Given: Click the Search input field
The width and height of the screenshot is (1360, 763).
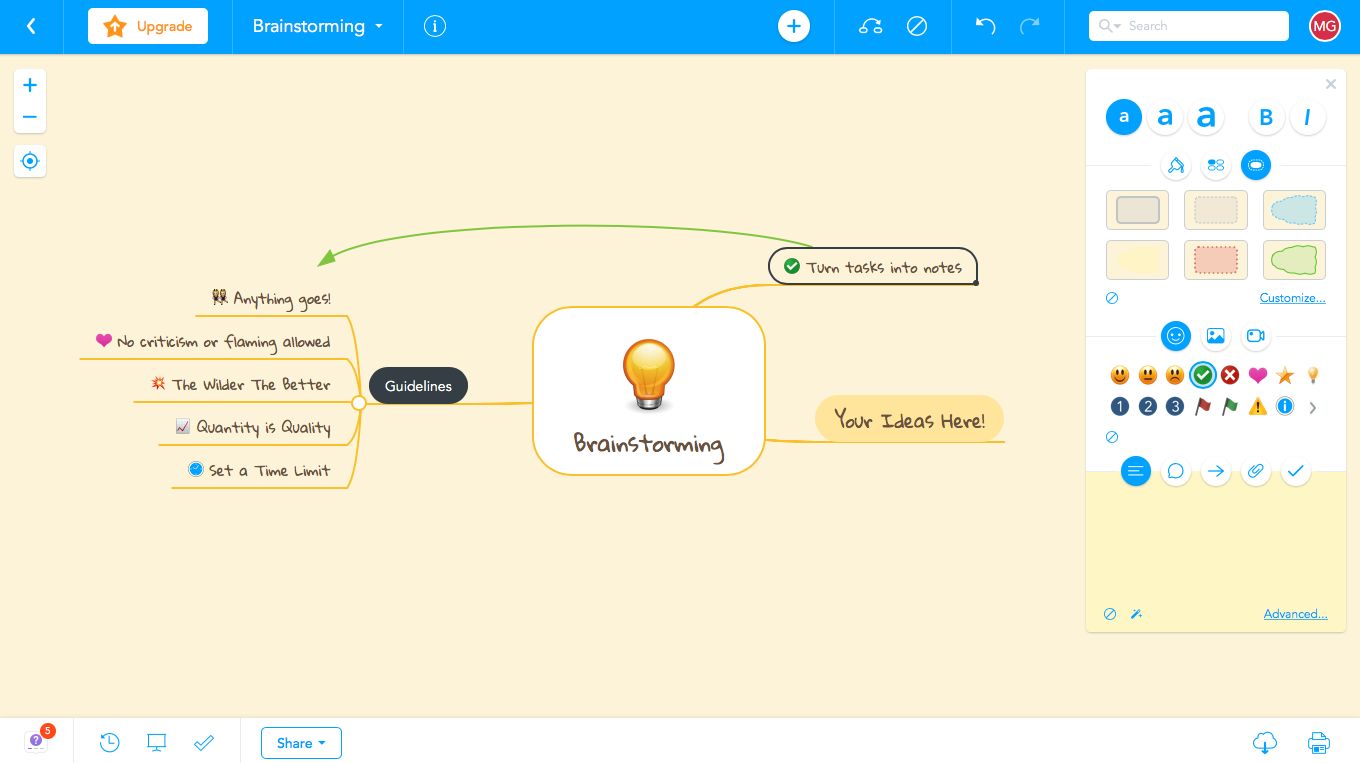Looking at the screenshot, I should click(x=1189, y=26).
